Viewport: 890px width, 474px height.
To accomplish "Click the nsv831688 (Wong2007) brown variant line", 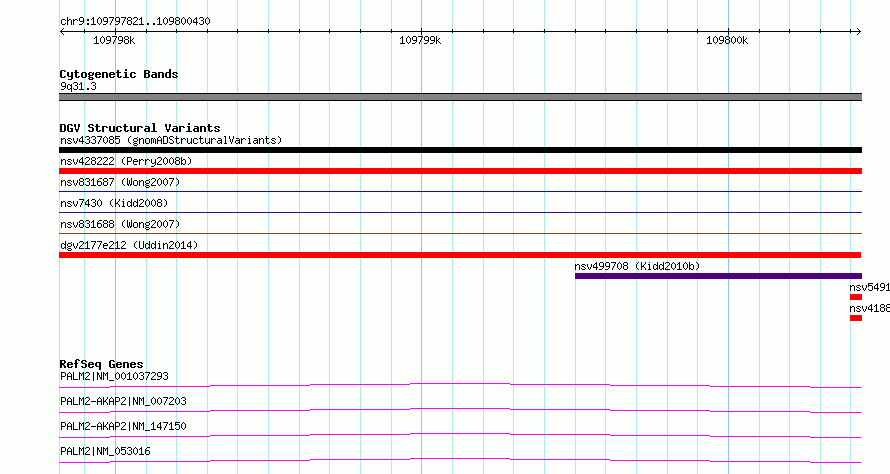I will click(460, 234).
